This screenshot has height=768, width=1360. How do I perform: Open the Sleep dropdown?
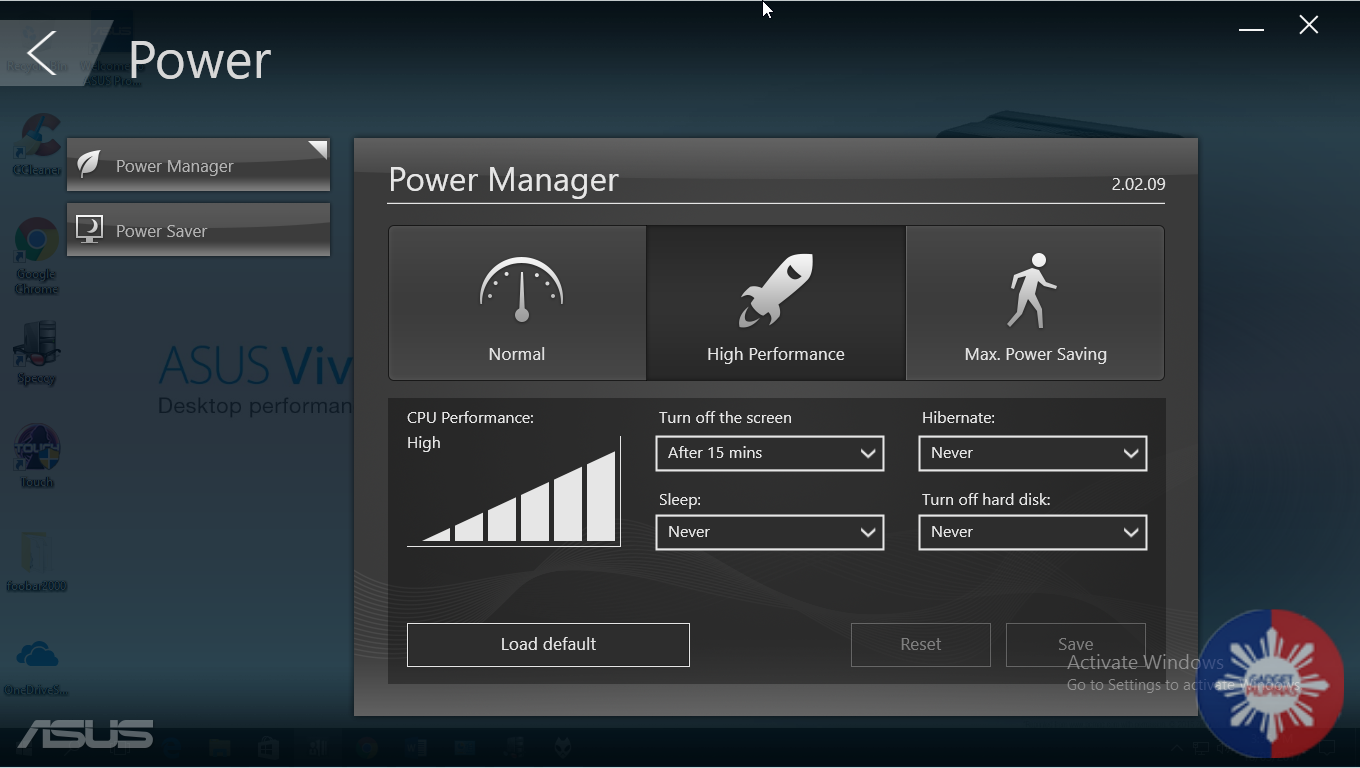(770, 532)
